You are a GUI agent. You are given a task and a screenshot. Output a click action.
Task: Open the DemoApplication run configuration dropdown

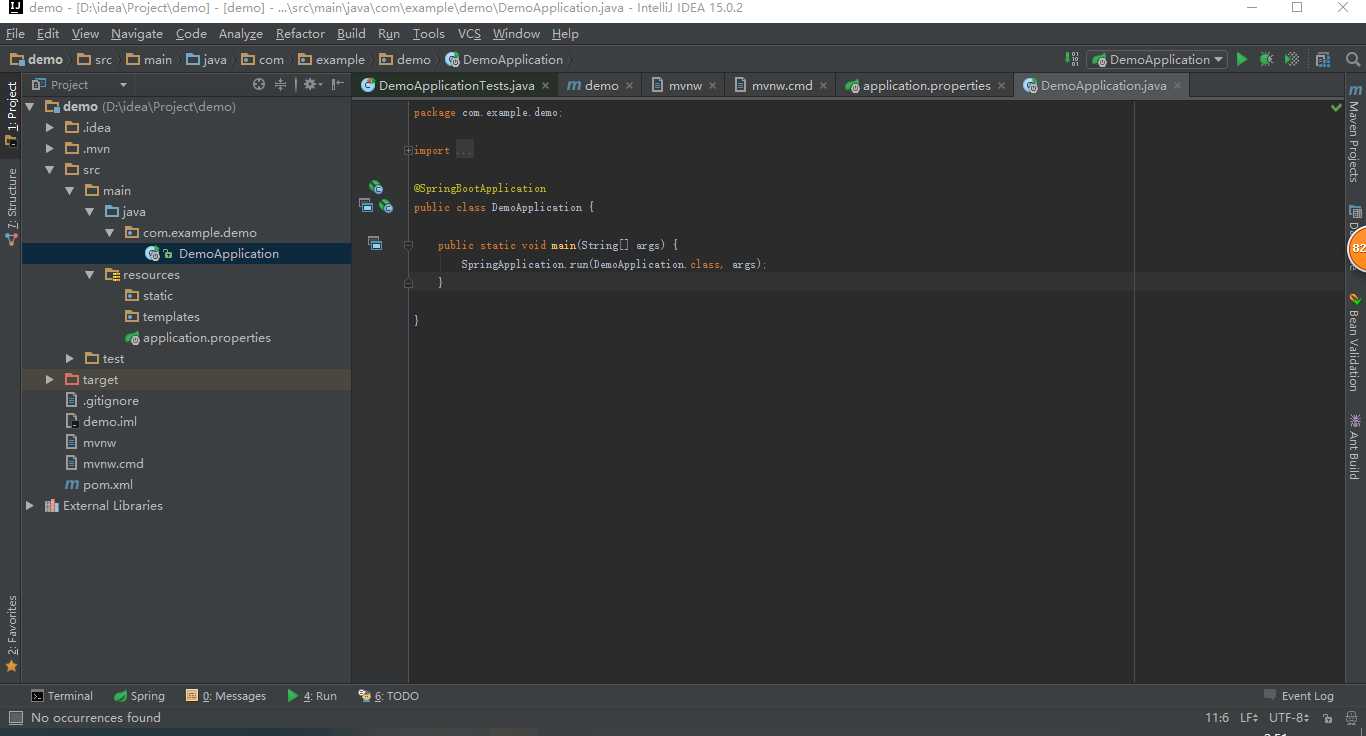point(1157,59)
